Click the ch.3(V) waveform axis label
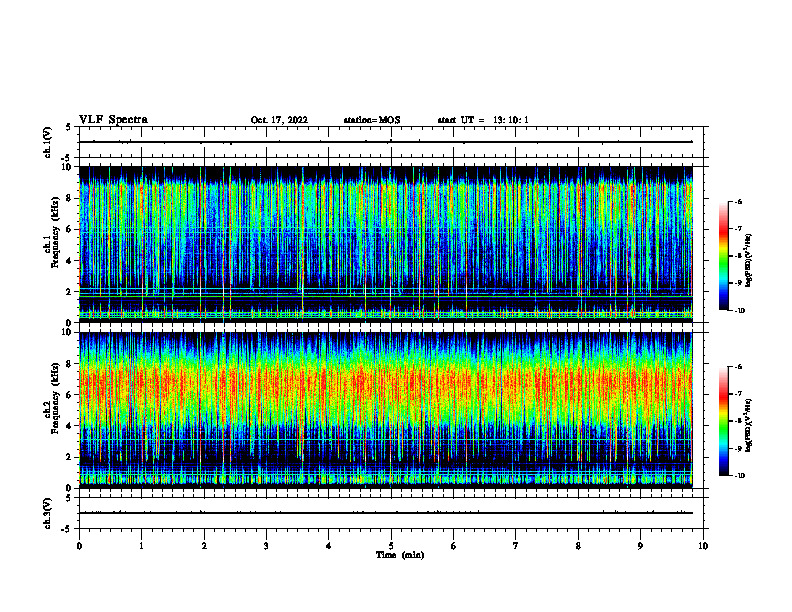This screenshot has height=612, width=792. pos(47,513)
